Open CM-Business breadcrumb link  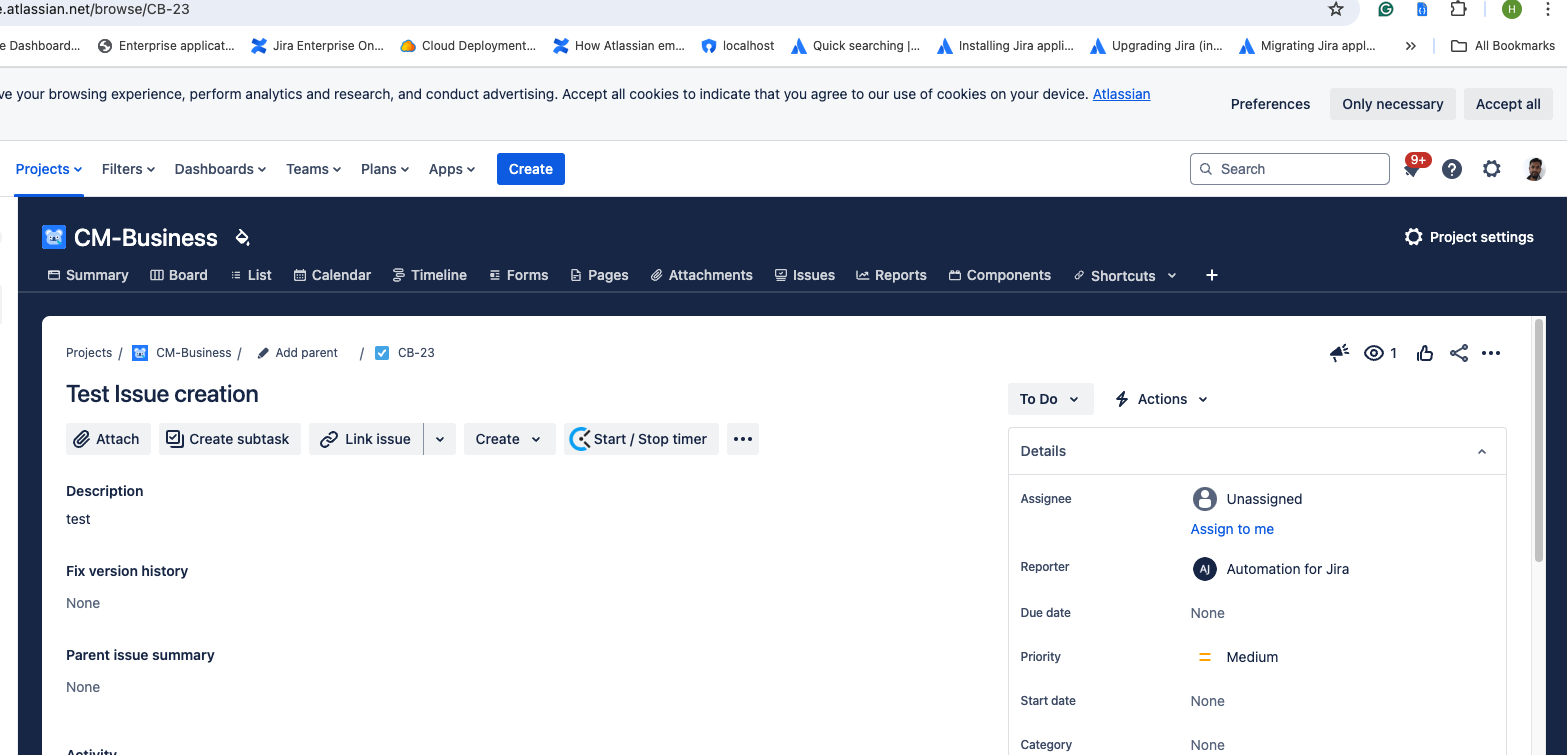[194, 353]
